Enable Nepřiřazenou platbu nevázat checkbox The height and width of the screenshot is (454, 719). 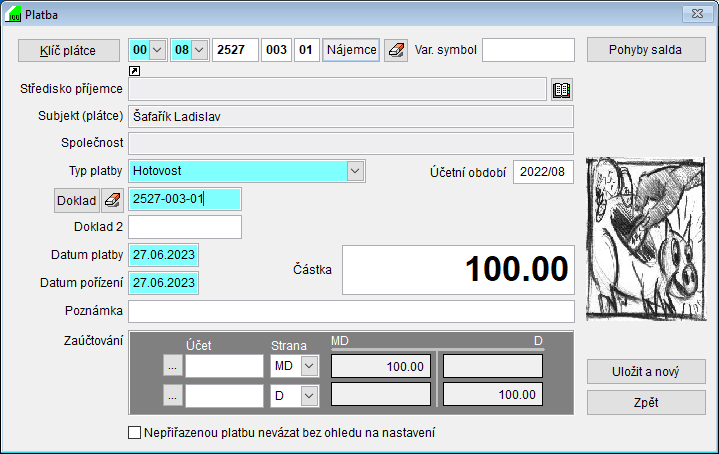(x=135, y=433)
